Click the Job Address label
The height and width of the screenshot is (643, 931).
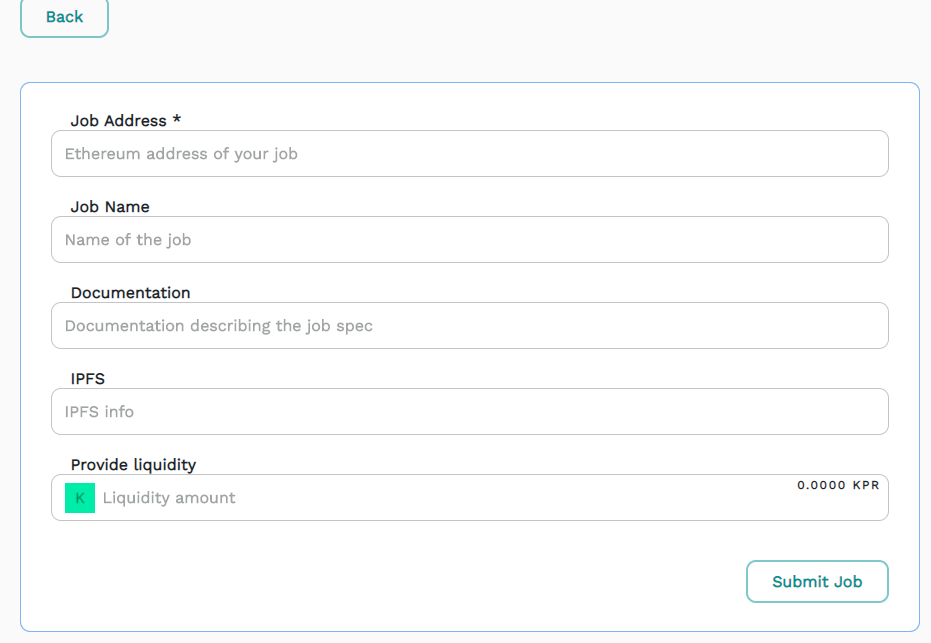click(x=118, y=121)
